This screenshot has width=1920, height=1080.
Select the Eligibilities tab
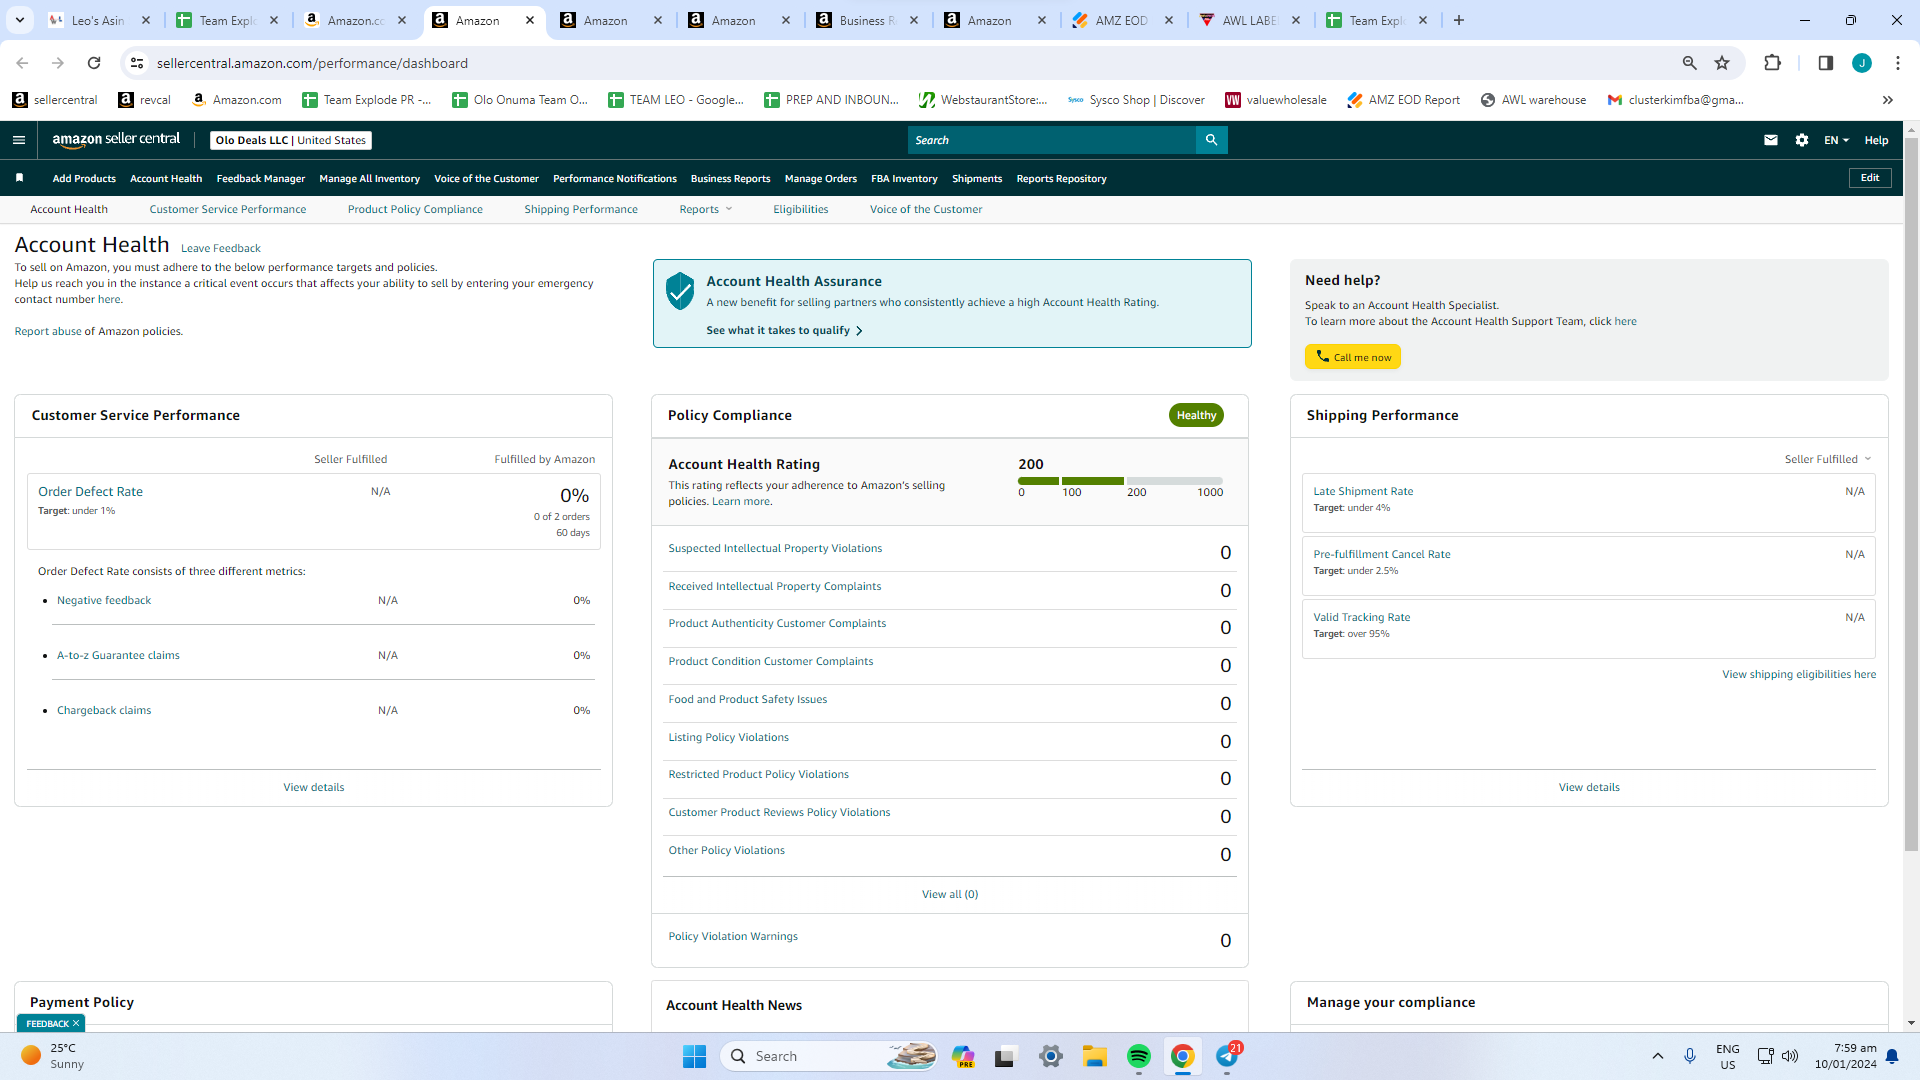[x=801, y=209]
